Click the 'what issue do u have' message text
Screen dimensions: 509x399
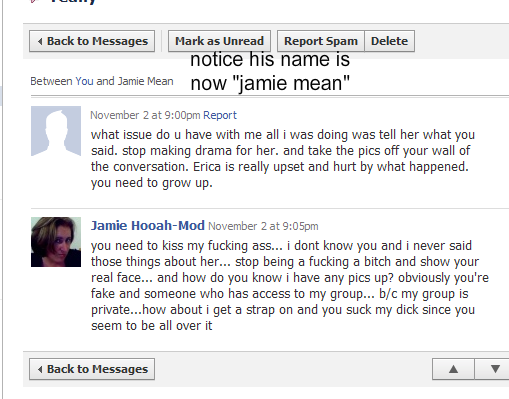(283, 159)
